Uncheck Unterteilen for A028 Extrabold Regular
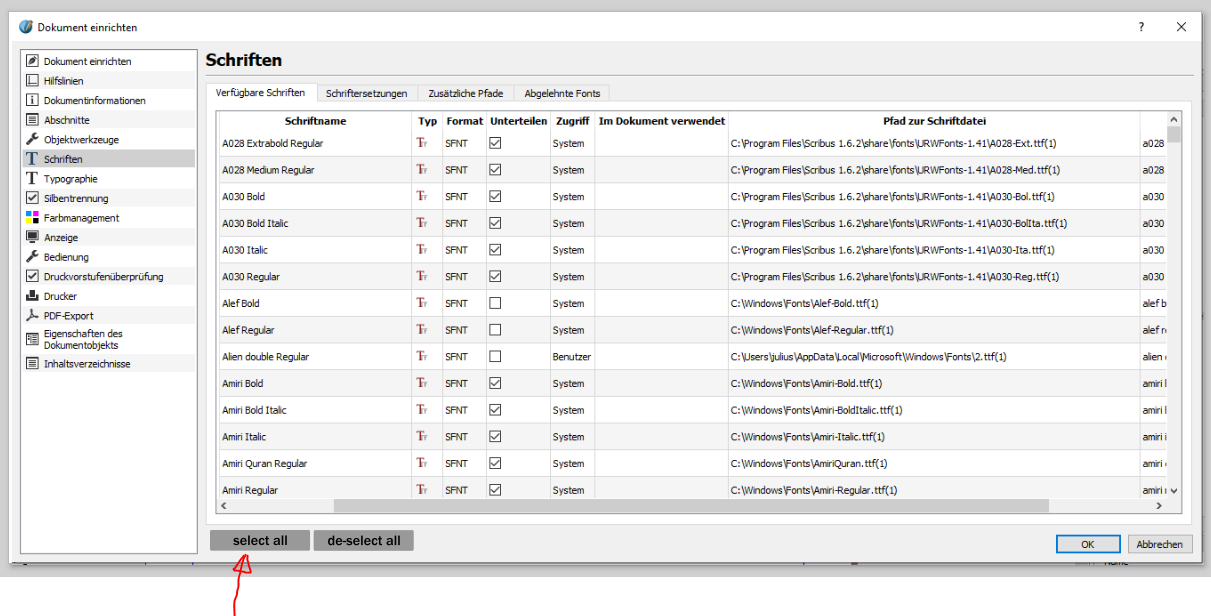 click(x=495, y=143)
